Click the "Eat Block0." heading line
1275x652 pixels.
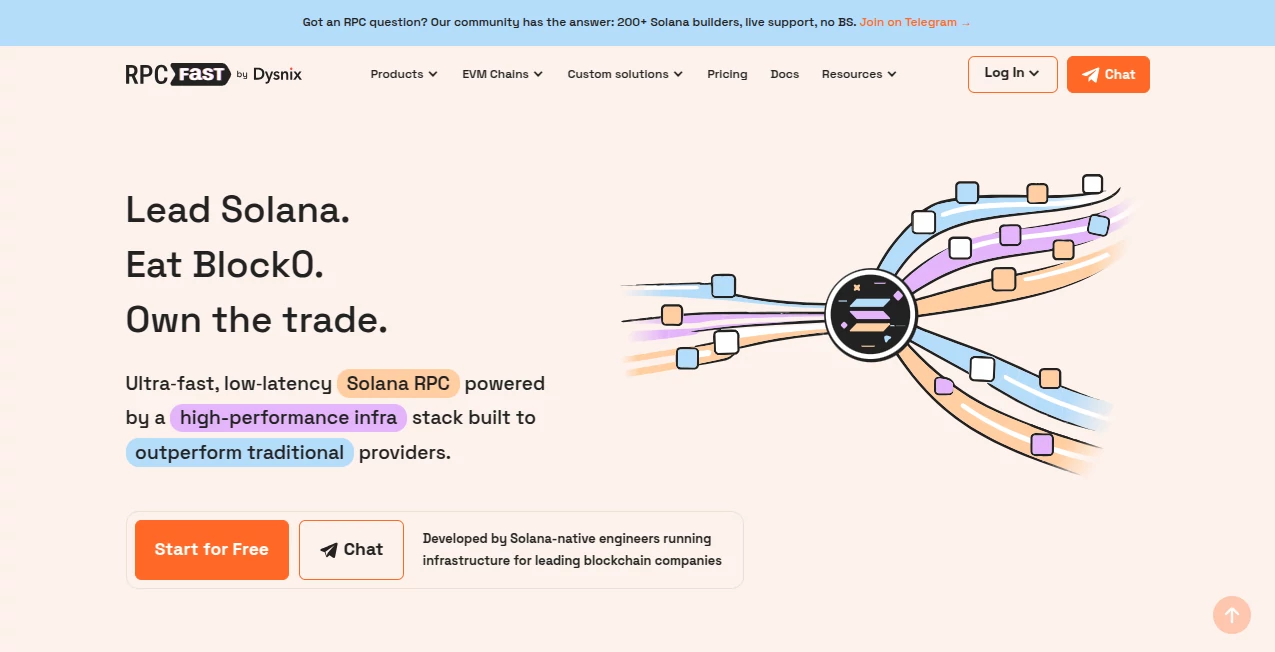[225, 265]
